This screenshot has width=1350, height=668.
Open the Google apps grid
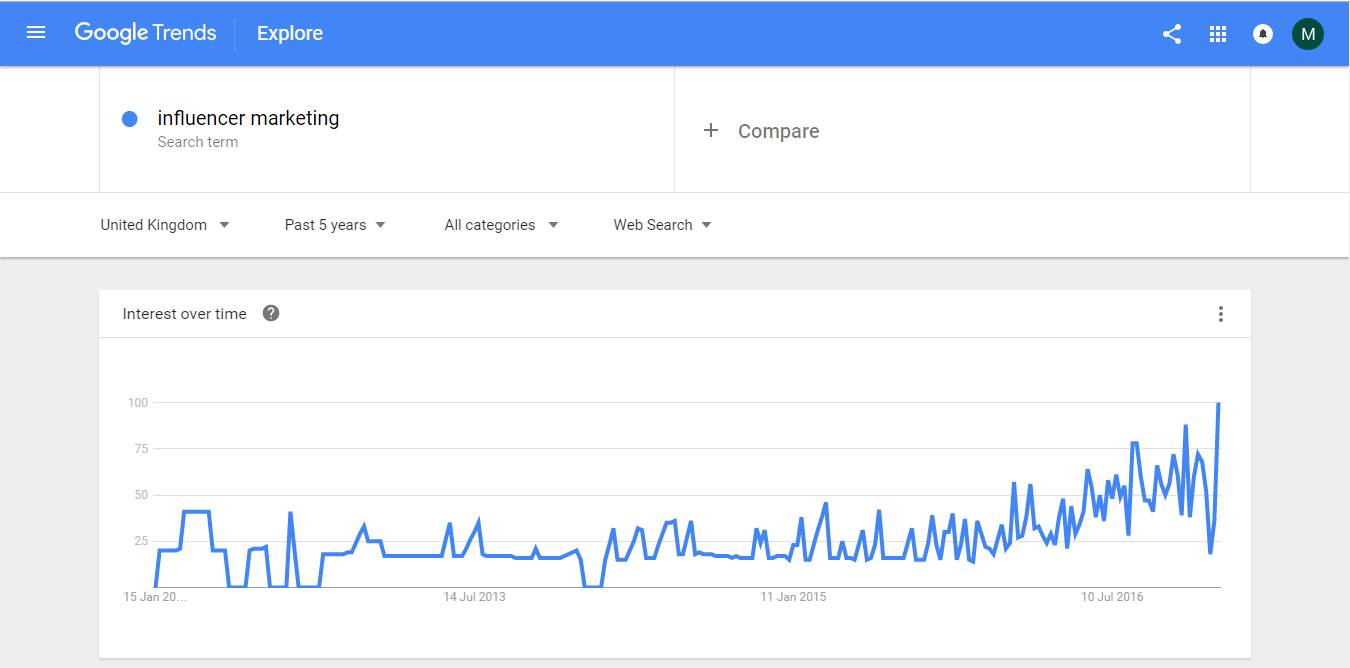point(1218,34)
